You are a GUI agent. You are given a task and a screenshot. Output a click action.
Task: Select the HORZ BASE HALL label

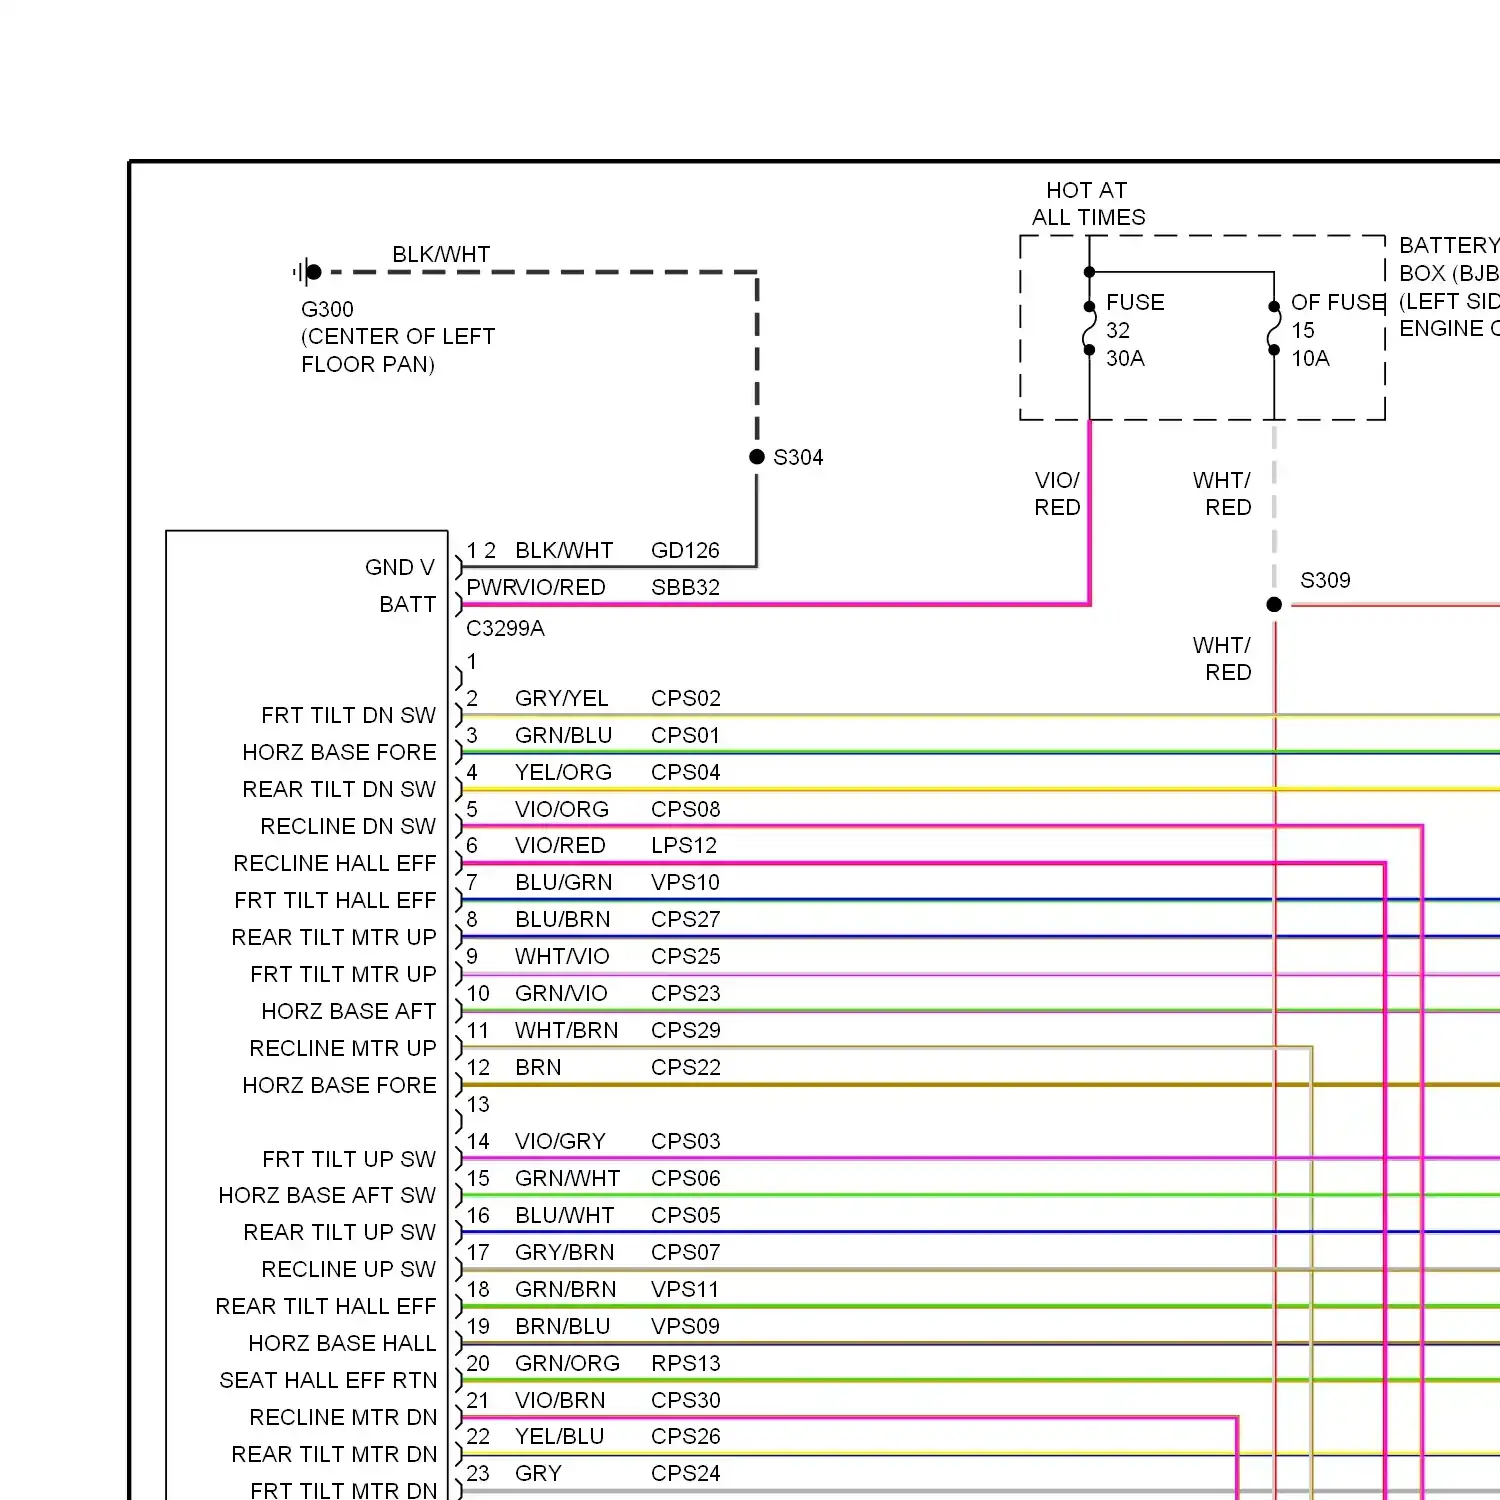pyautogui.click(x=342, y=1344)
